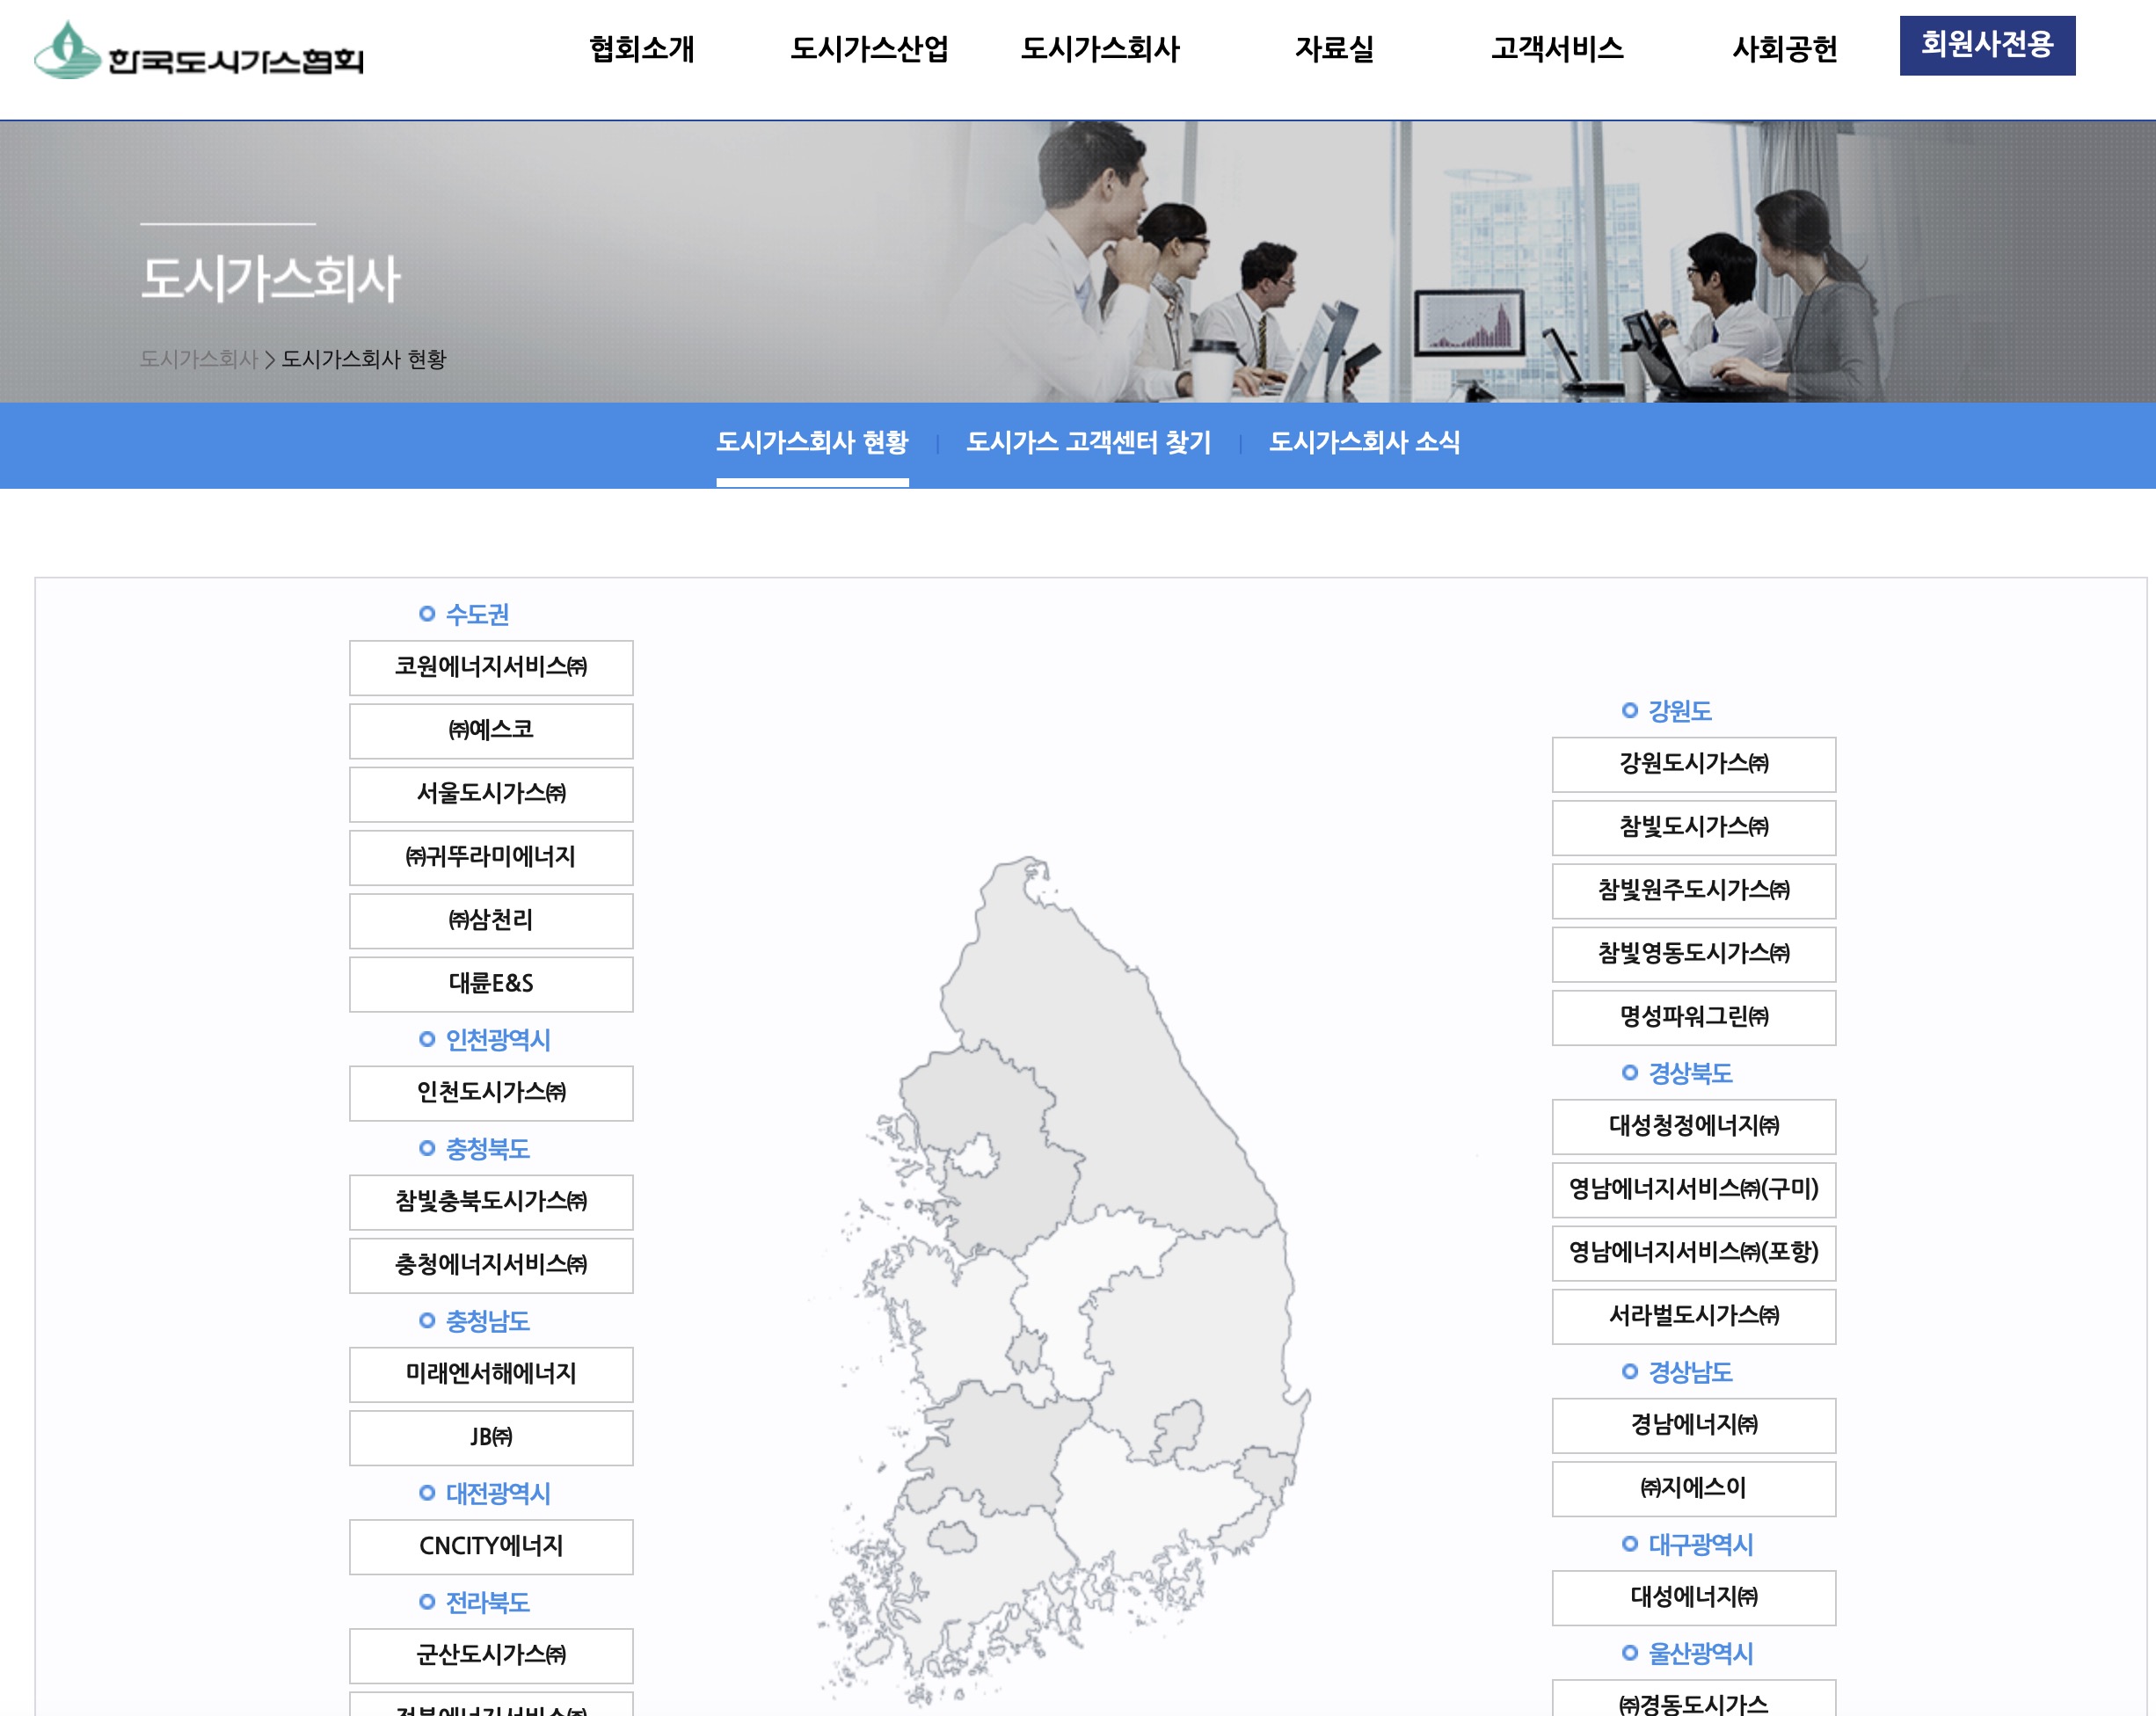The height and width of the screenshot is (1716, 2156).
Task: Select 서울도시가스㈜ from the list
Action: [x=491, y=794]
